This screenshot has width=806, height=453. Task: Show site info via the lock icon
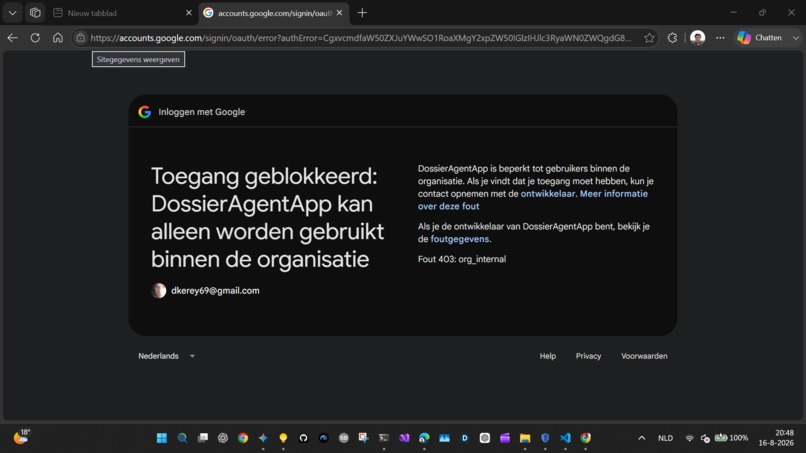coord(80,38)
